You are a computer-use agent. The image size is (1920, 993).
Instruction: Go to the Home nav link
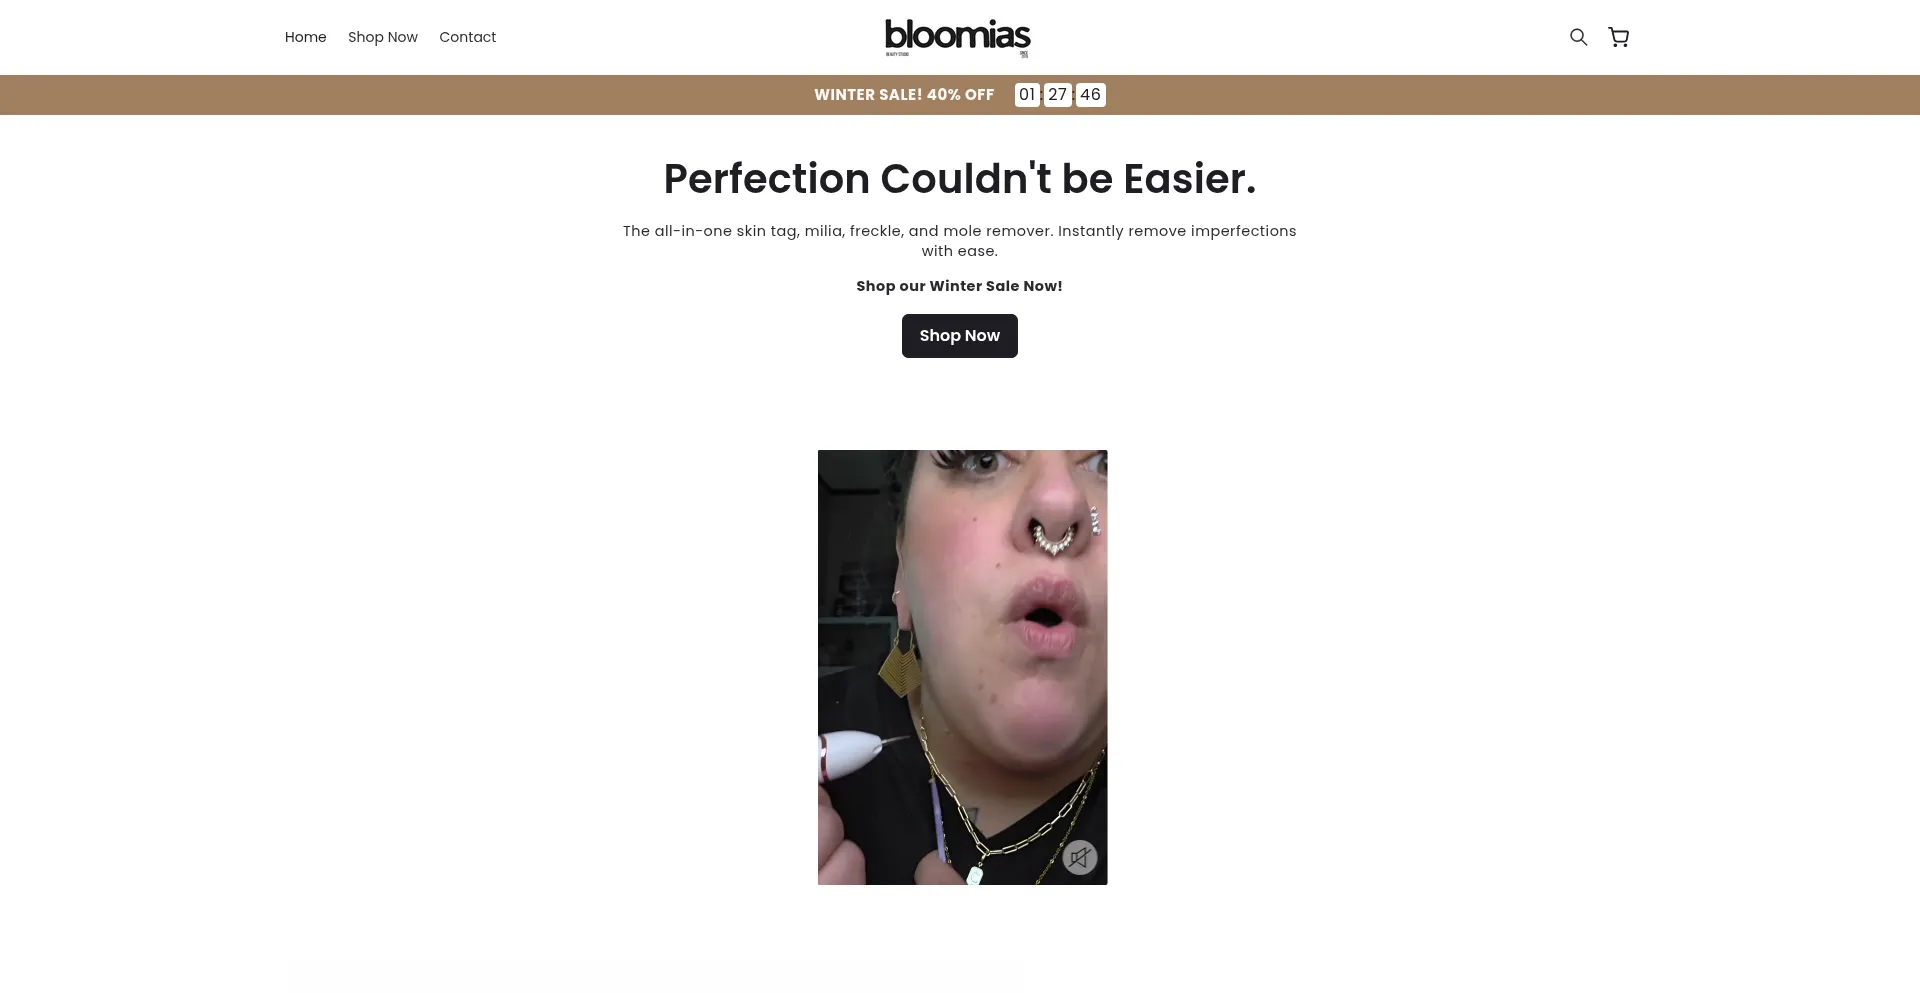(305, 37)
